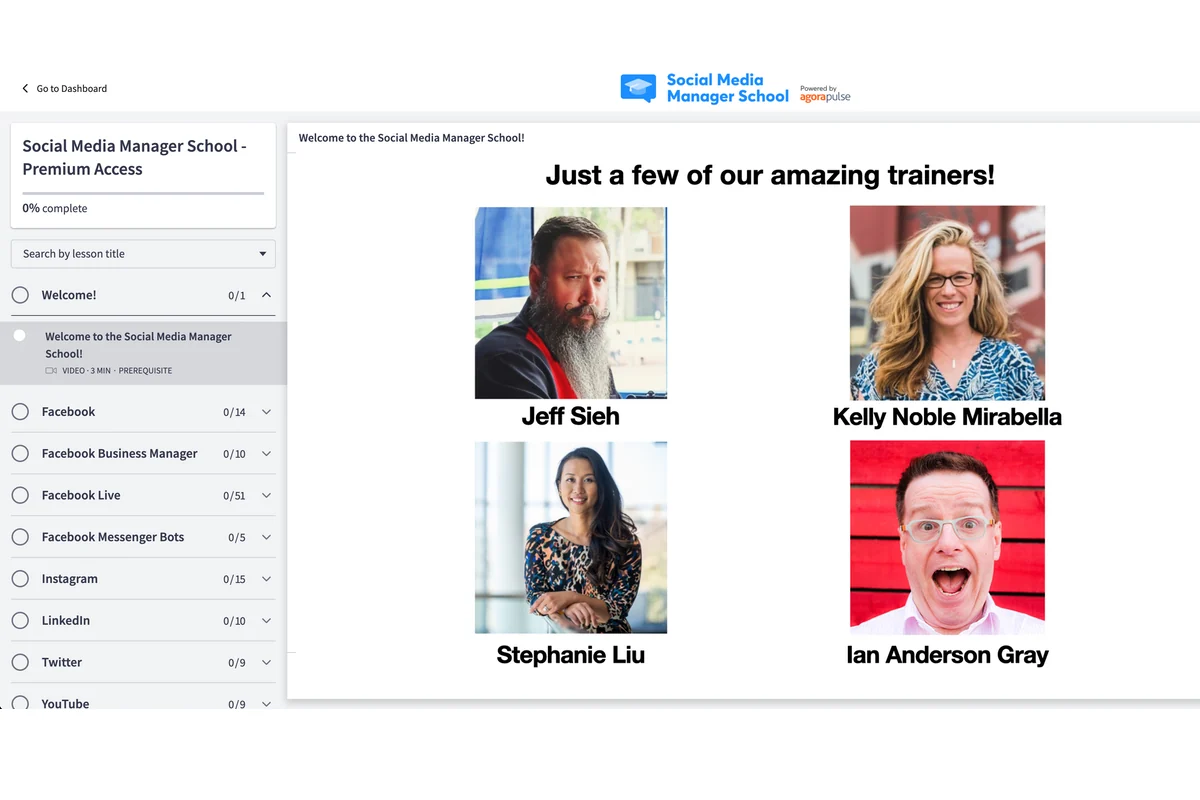The width and height of the screenshot is (1200, 800).
Task: Open the Welcome to the Social Media Manager School lesson
Action: pyautogui.click(x=138, y=345)
